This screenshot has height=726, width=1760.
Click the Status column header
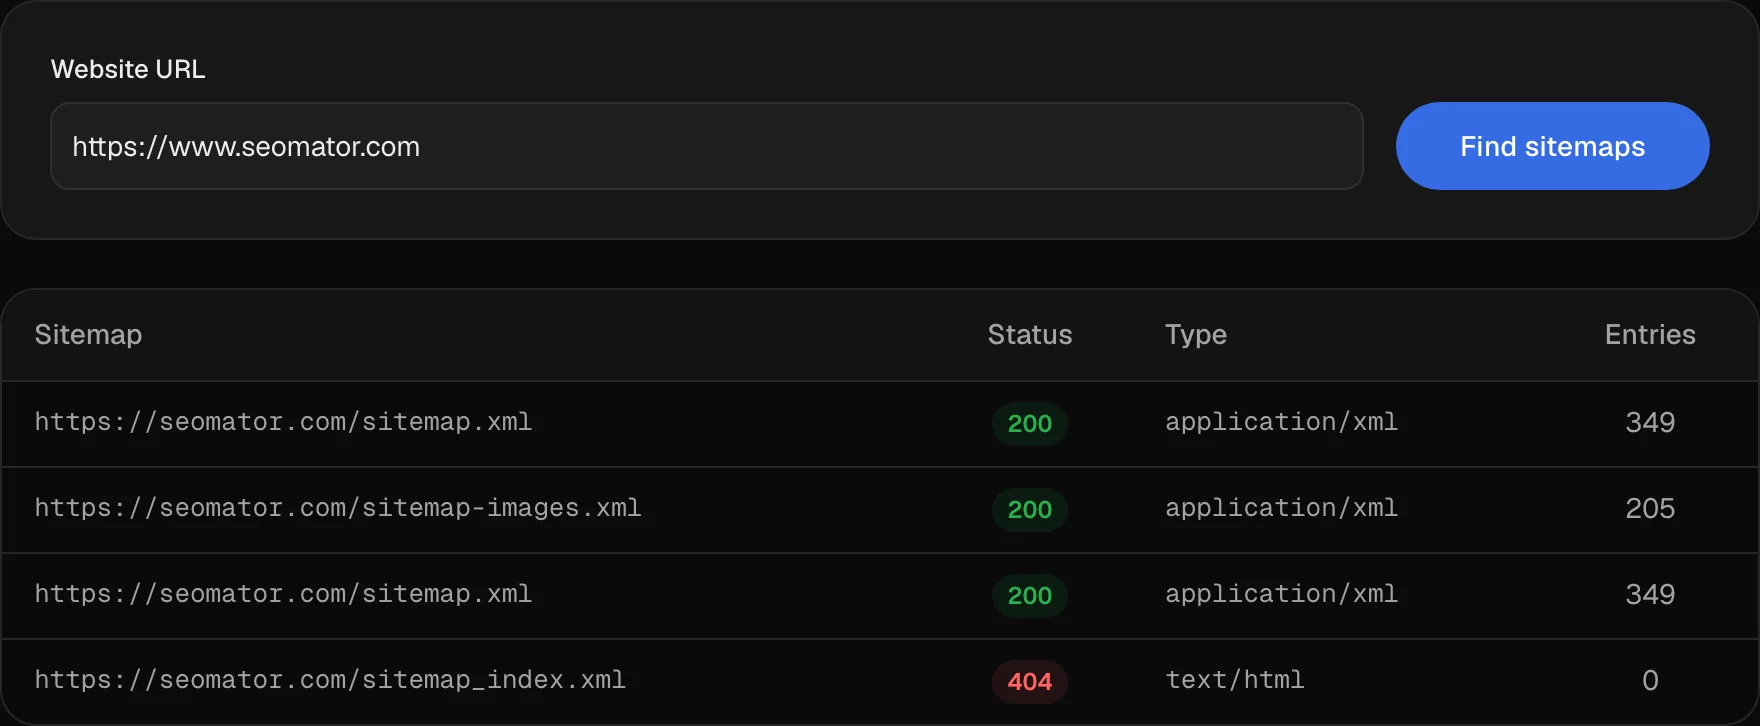[1030, 334]
